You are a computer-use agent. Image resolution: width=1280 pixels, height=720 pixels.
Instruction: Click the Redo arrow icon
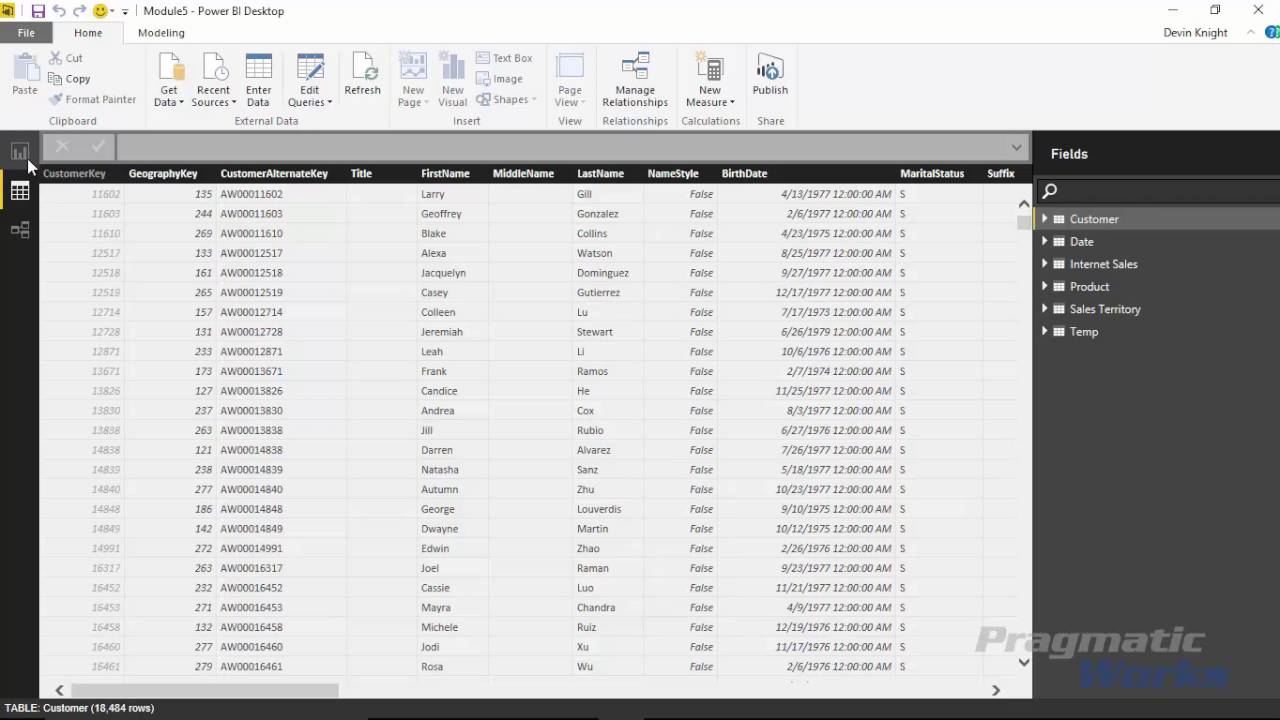point(79,11)
